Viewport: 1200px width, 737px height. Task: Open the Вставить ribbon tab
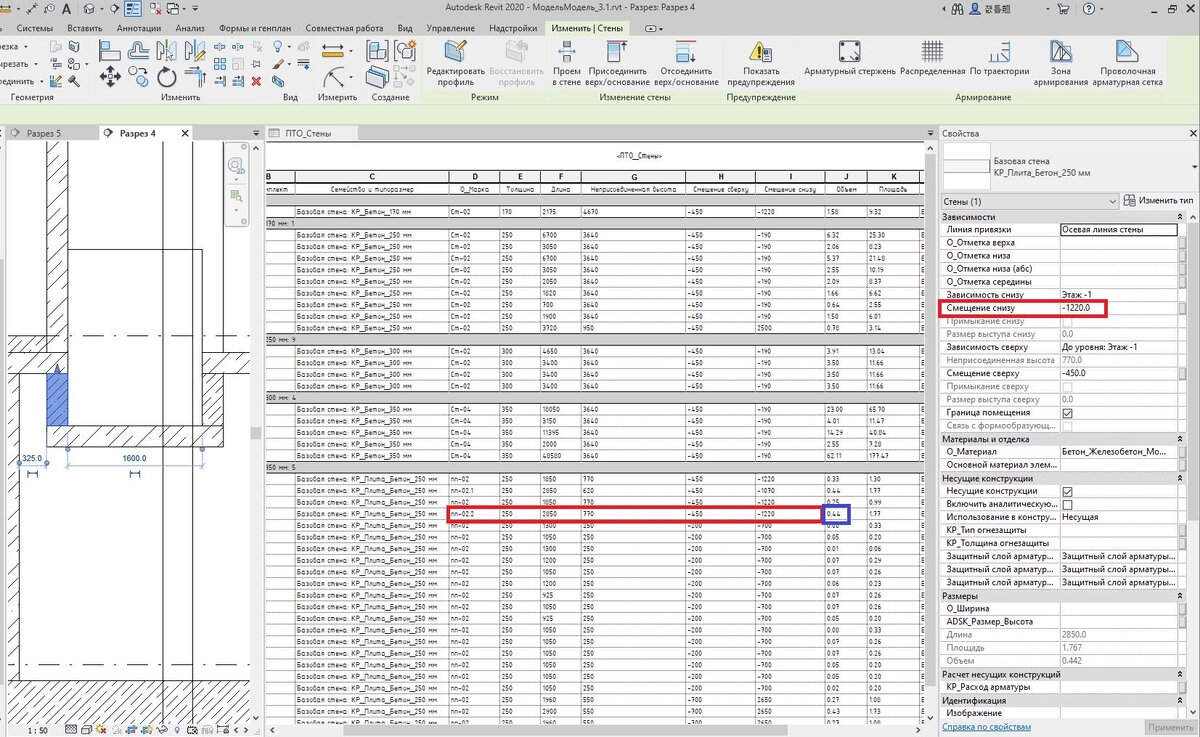click(x=85, y=28)
